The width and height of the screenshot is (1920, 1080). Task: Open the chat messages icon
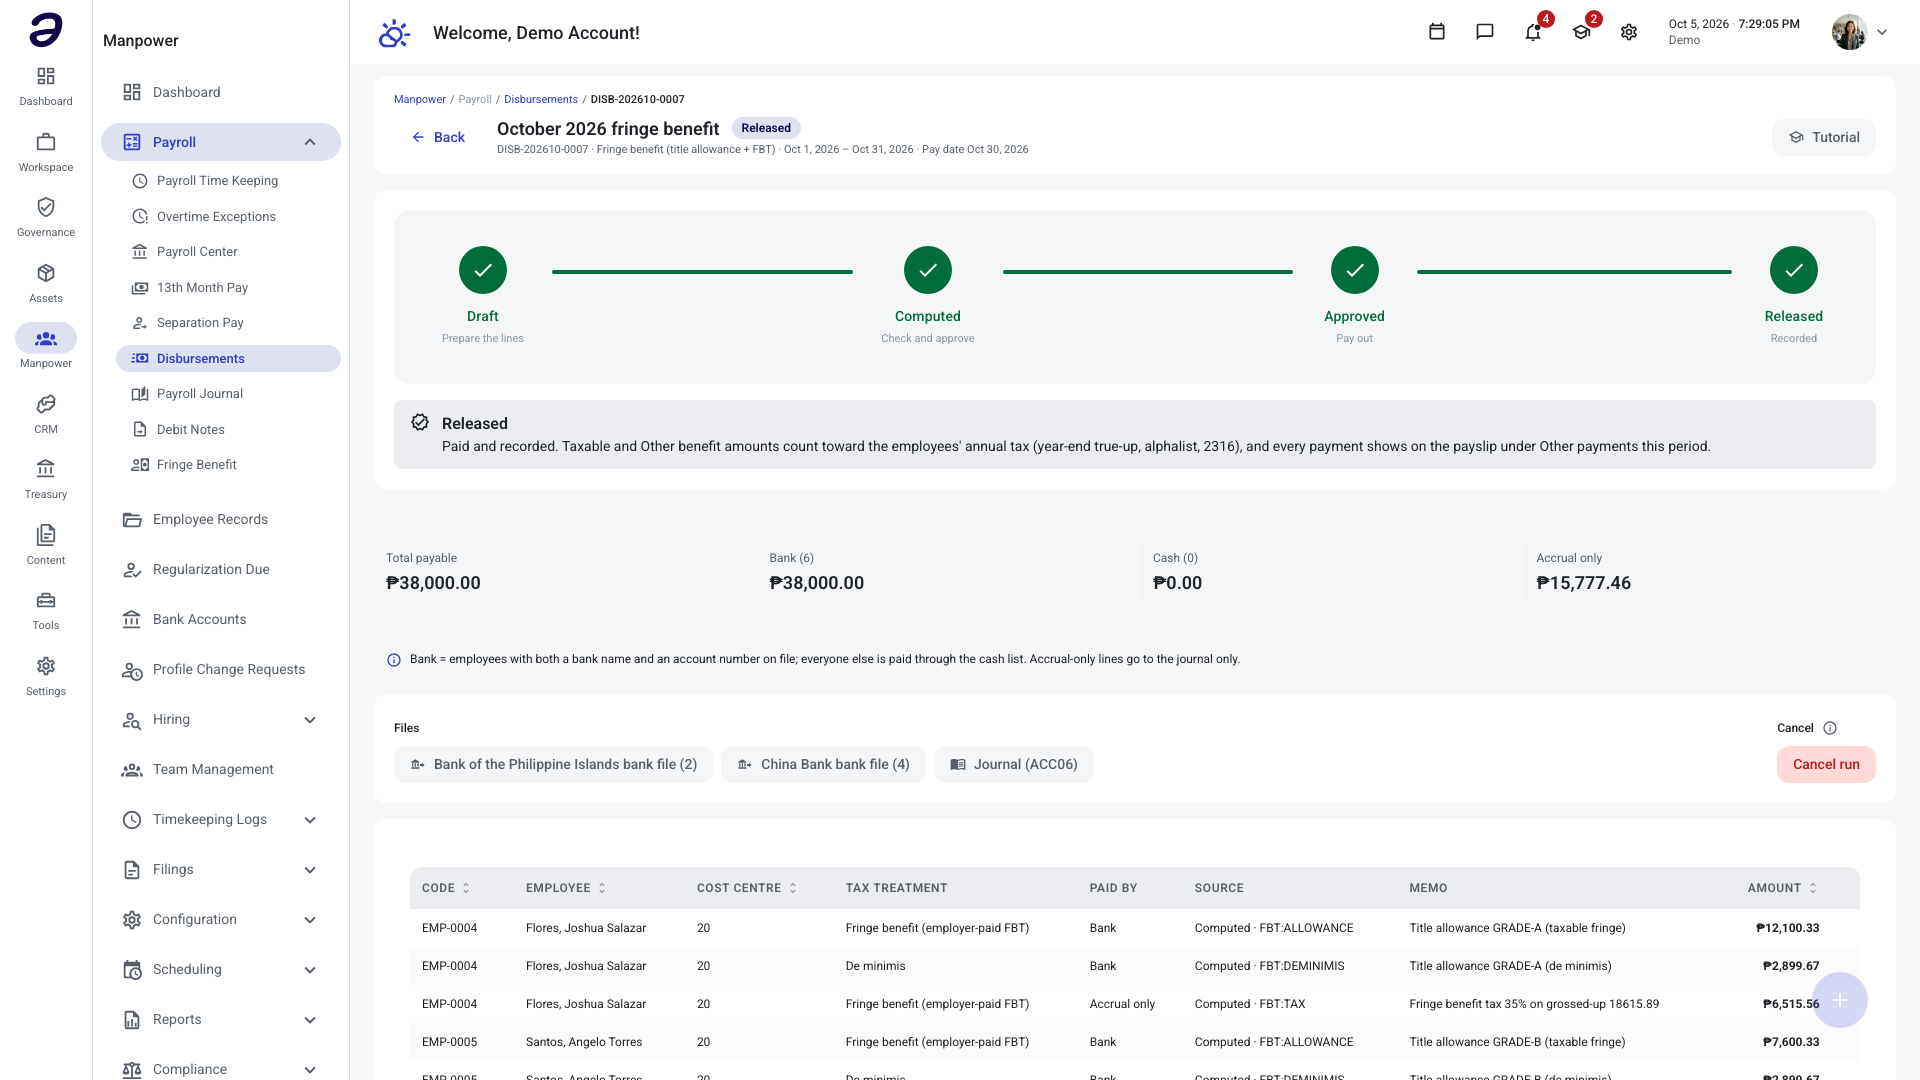1485,32
